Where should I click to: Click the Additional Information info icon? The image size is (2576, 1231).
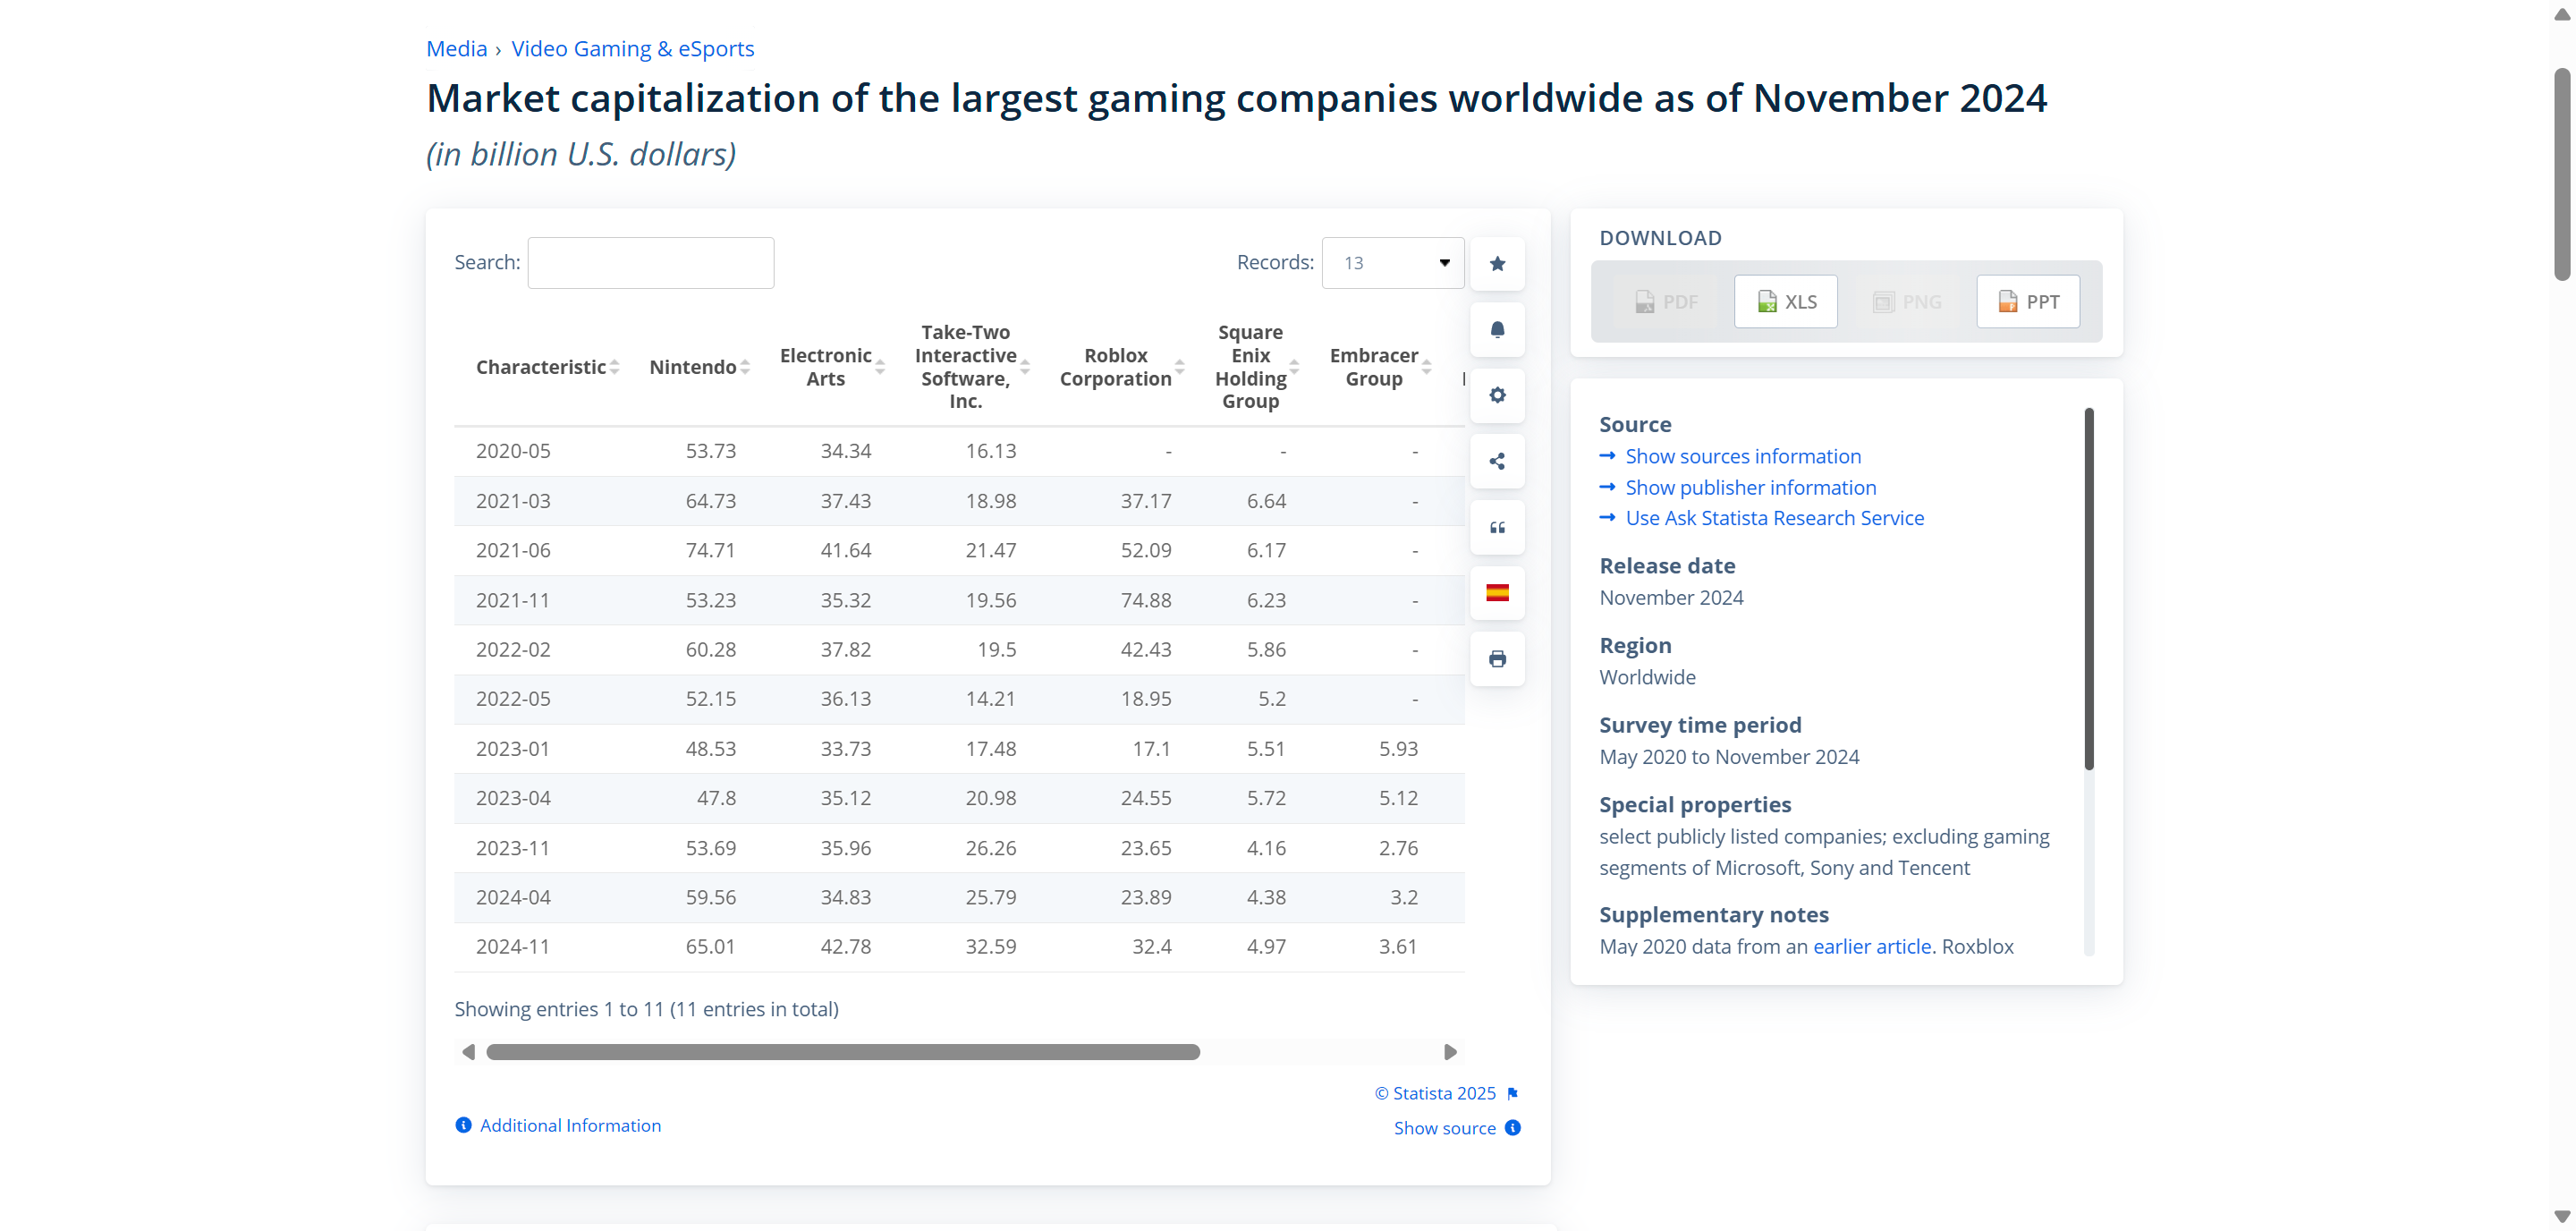pos(463,1125)
